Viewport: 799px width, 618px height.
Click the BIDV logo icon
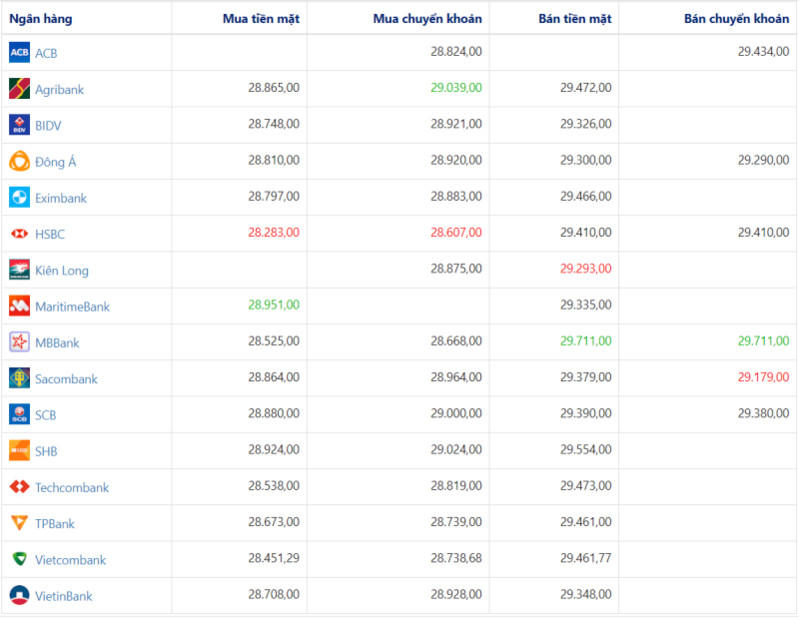(x=19, y=125)
